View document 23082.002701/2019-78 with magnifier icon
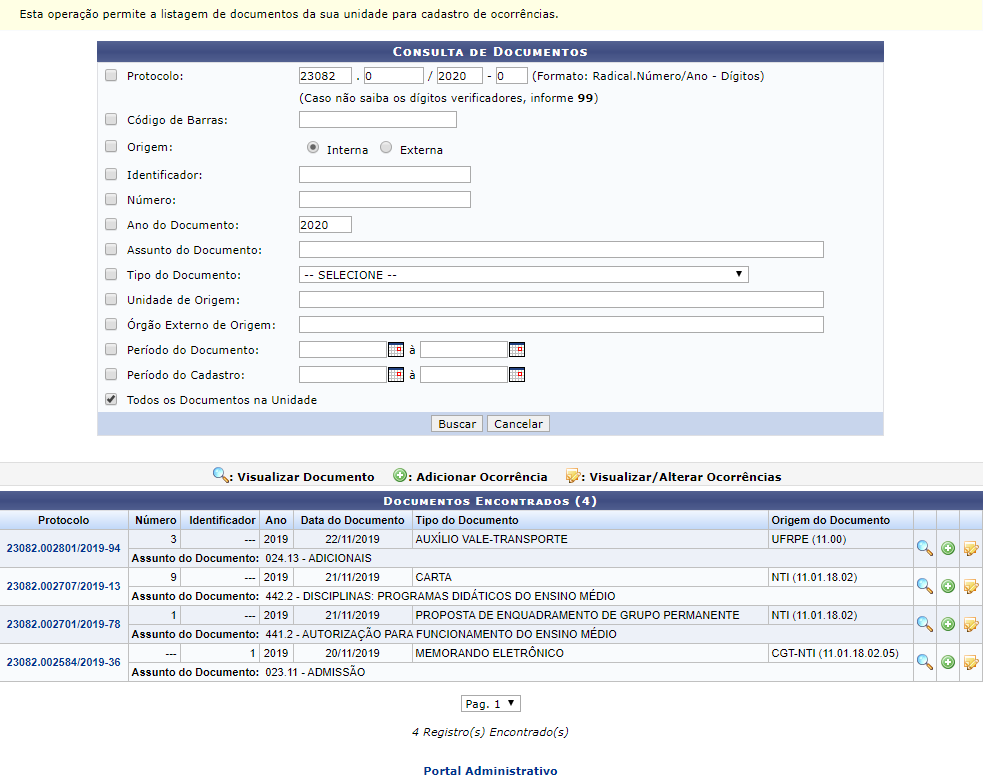985x783 pixels. pyautogui.click(x=924, y=624)
